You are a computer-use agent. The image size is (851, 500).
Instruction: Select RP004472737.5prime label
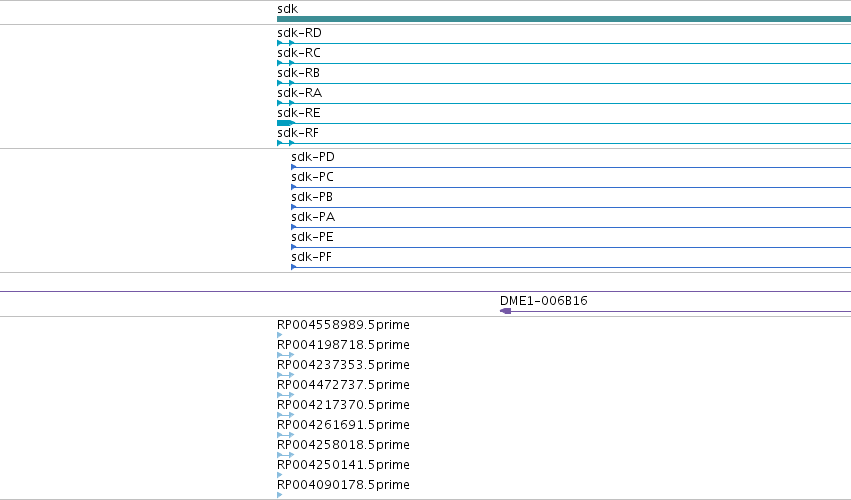tap(344, 385)
